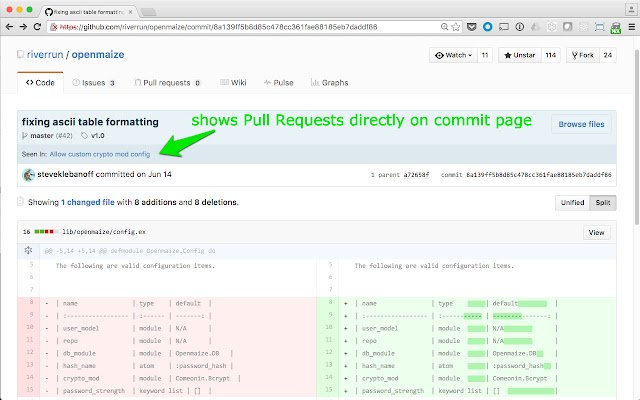Open the Pulse tab
This screenshot has height=400, width=640.
click(x=279, y=83)
